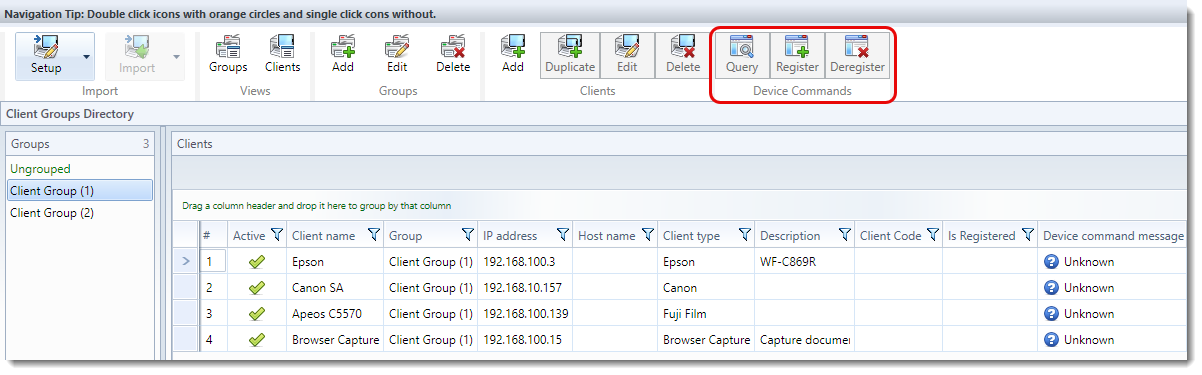Click Unknown status icon in Epson row
The width and height of the screenshot is (1202, 375).
(x=1051, y=262)
